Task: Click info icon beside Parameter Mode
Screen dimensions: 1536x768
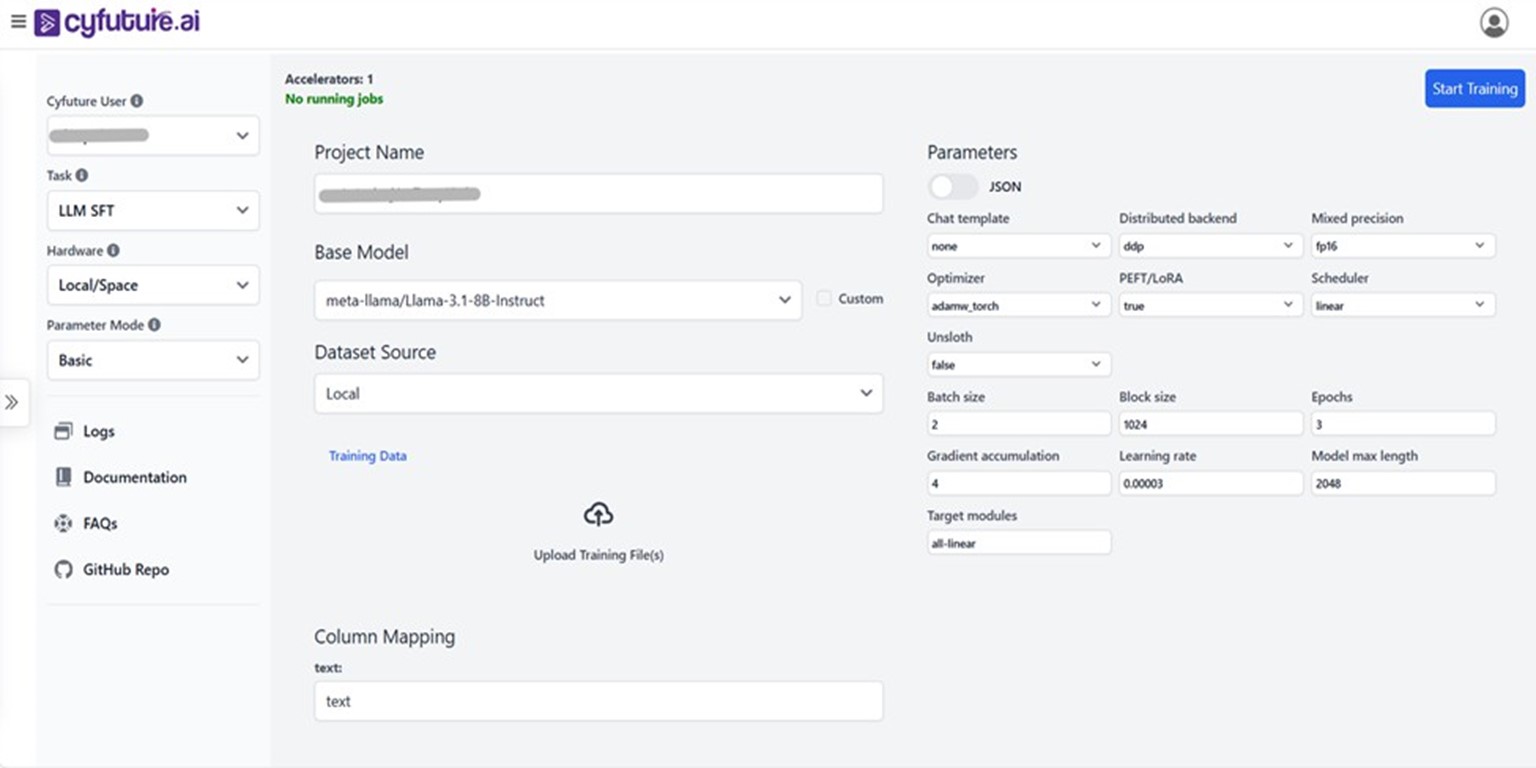Action: (x=154, y=325)
